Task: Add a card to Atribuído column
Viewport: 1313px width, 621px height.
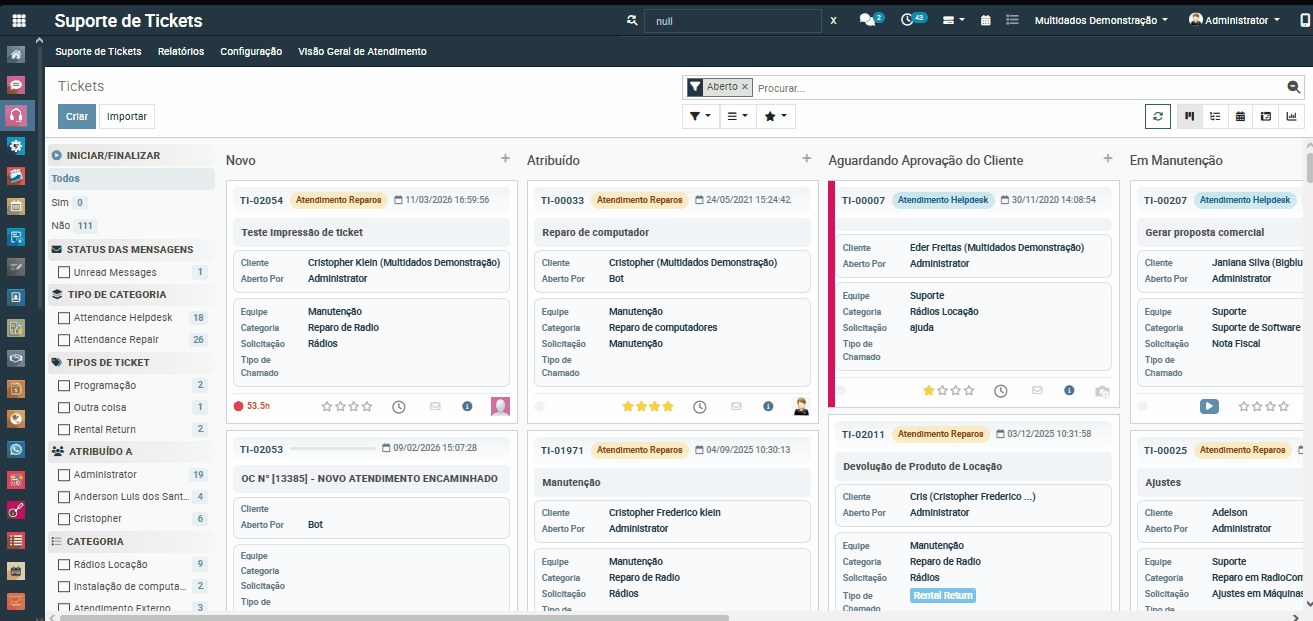Action: [x=806, y=159]
